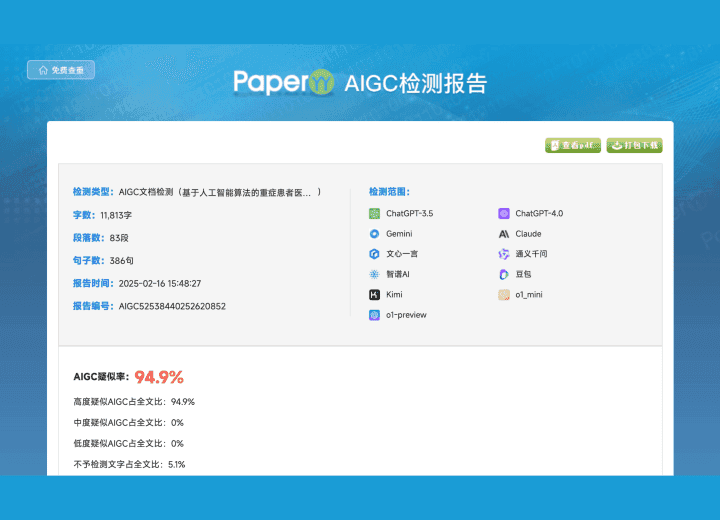
Task: Click the PaperYY logo
Action: tap(284, 82)
